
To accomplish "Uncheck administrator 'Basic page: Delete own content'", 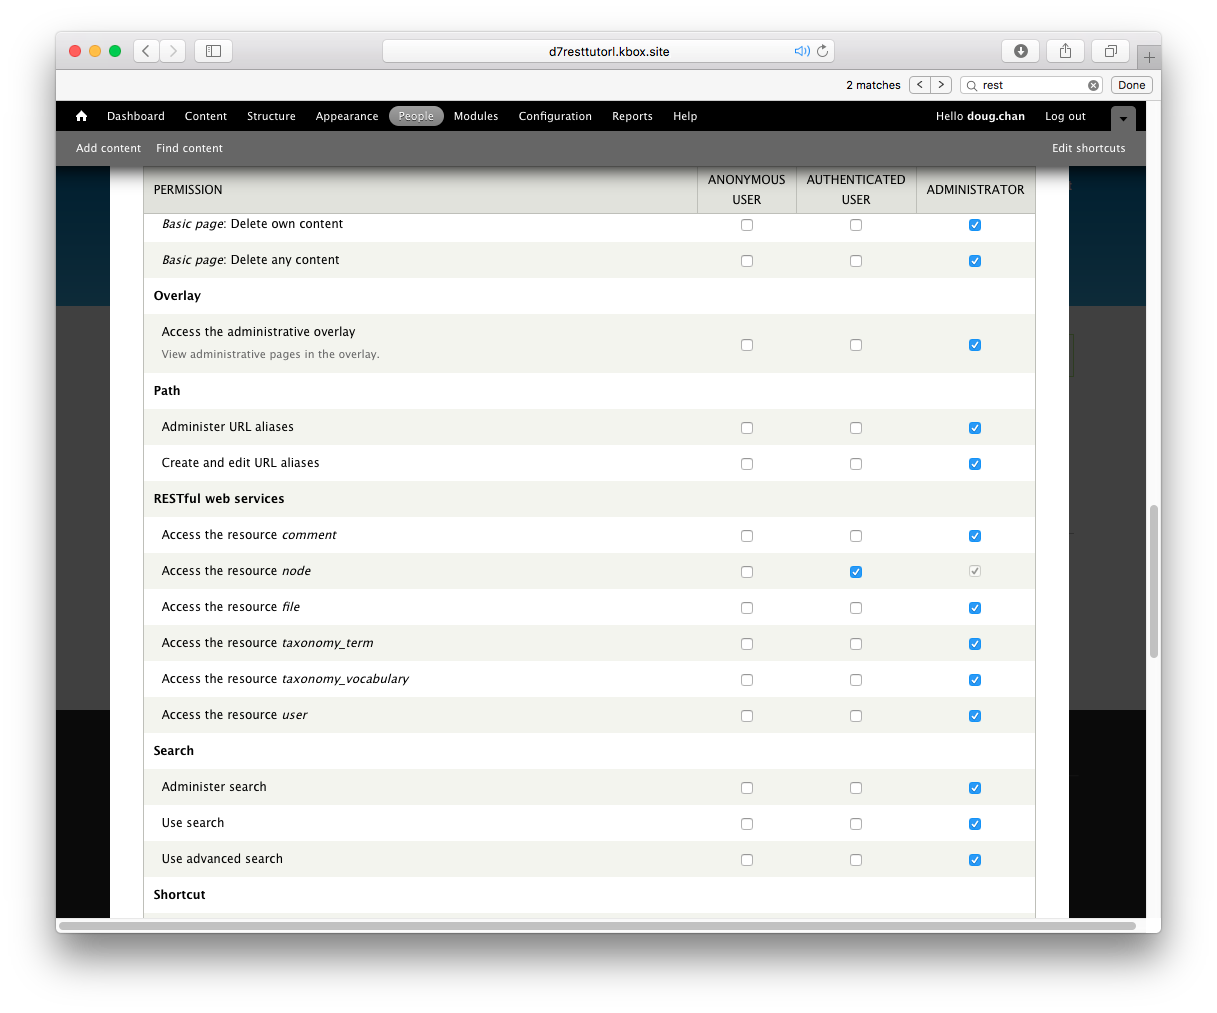I will tap(975, 225).
